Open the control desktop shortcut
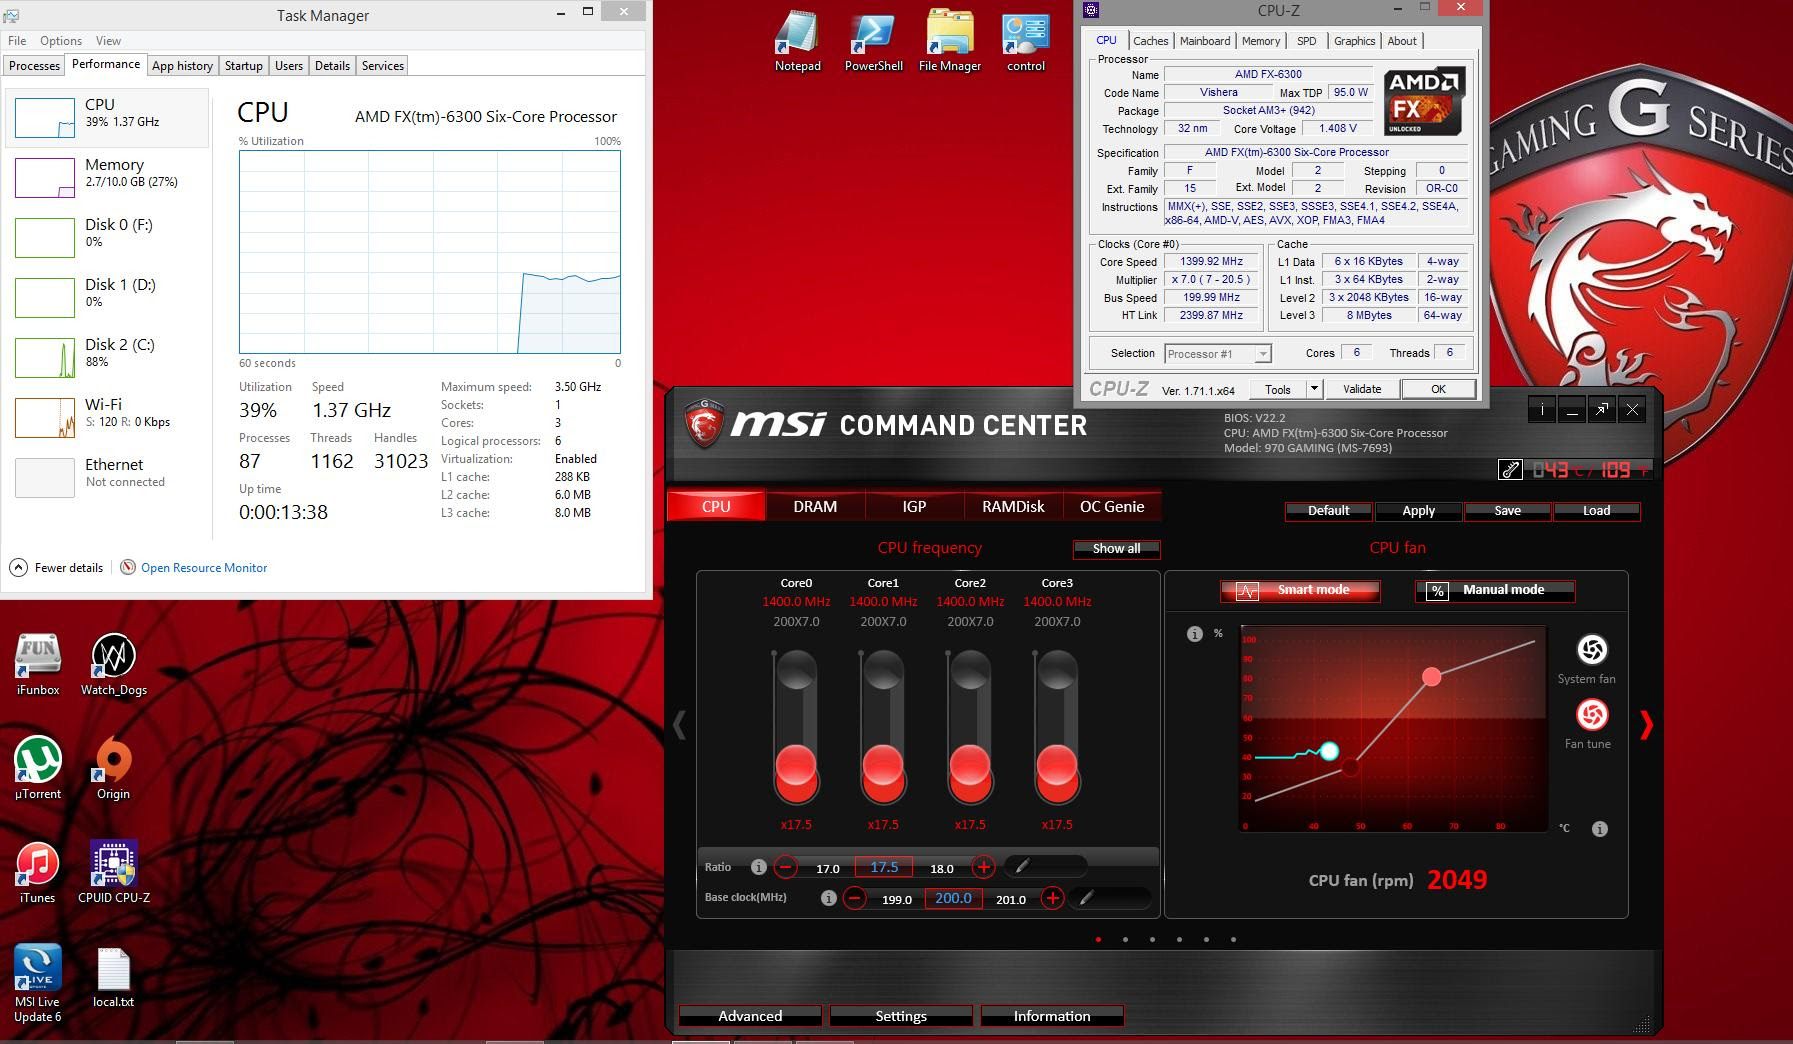The height and width of the screenshot is (1044, 1793). tap(1025, 42)
